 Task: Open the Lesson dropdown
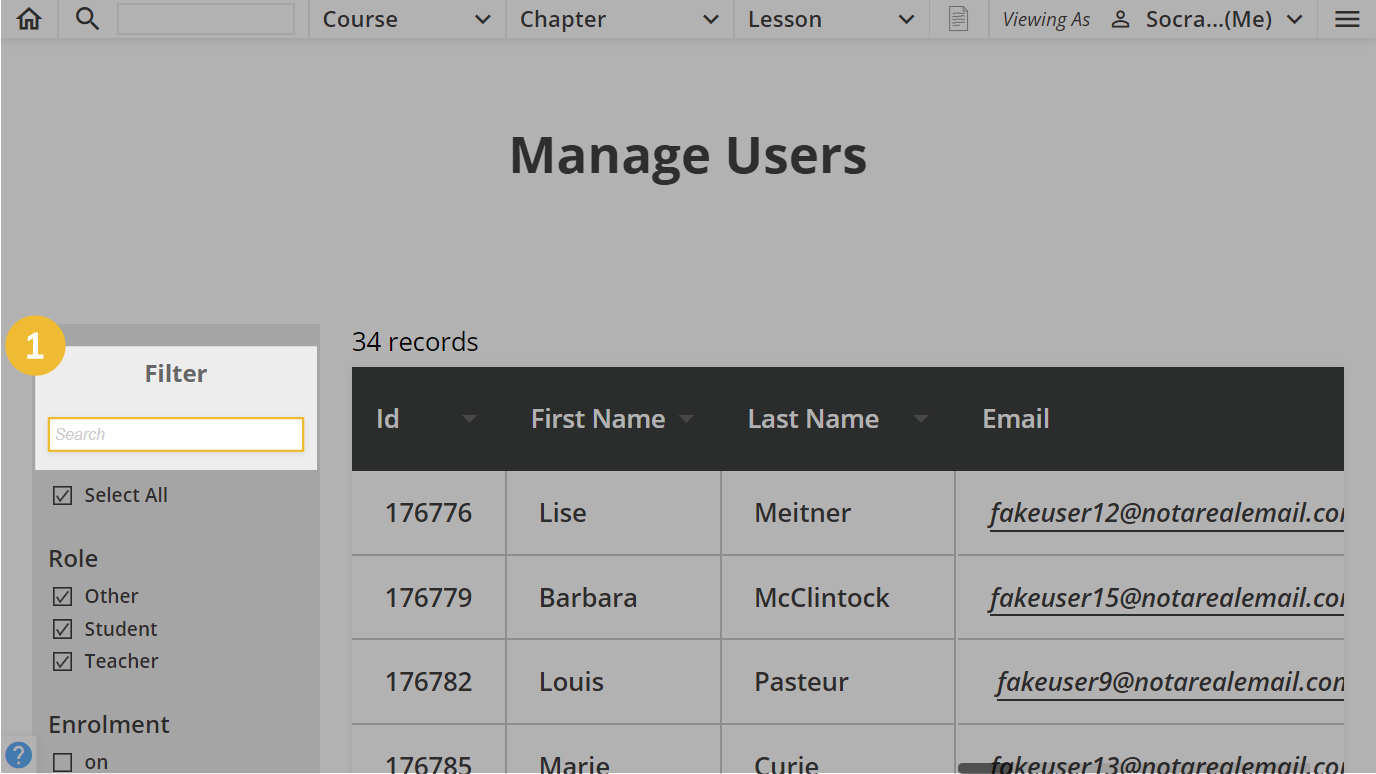(x=832, y=19)
